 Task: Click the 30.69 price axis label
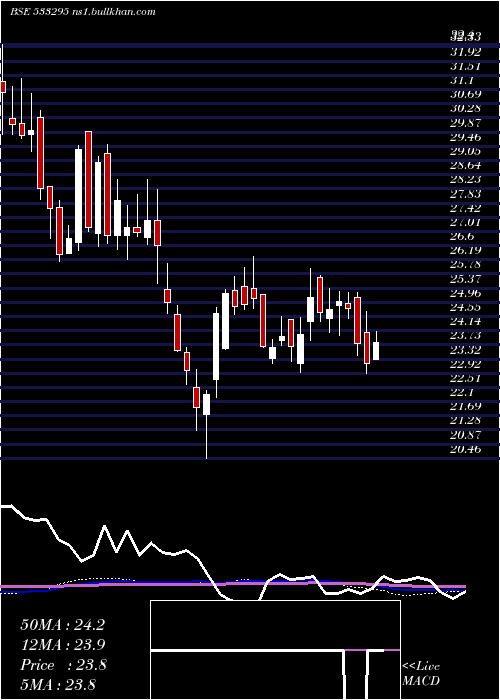466,95
